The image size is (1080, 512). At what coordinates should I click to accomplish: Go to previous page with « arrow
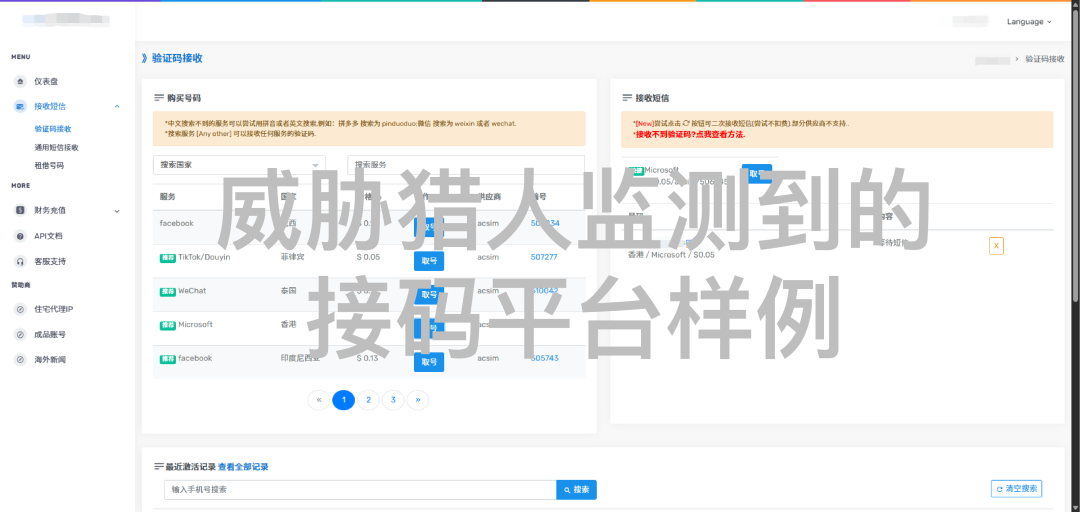pos(318,400)
